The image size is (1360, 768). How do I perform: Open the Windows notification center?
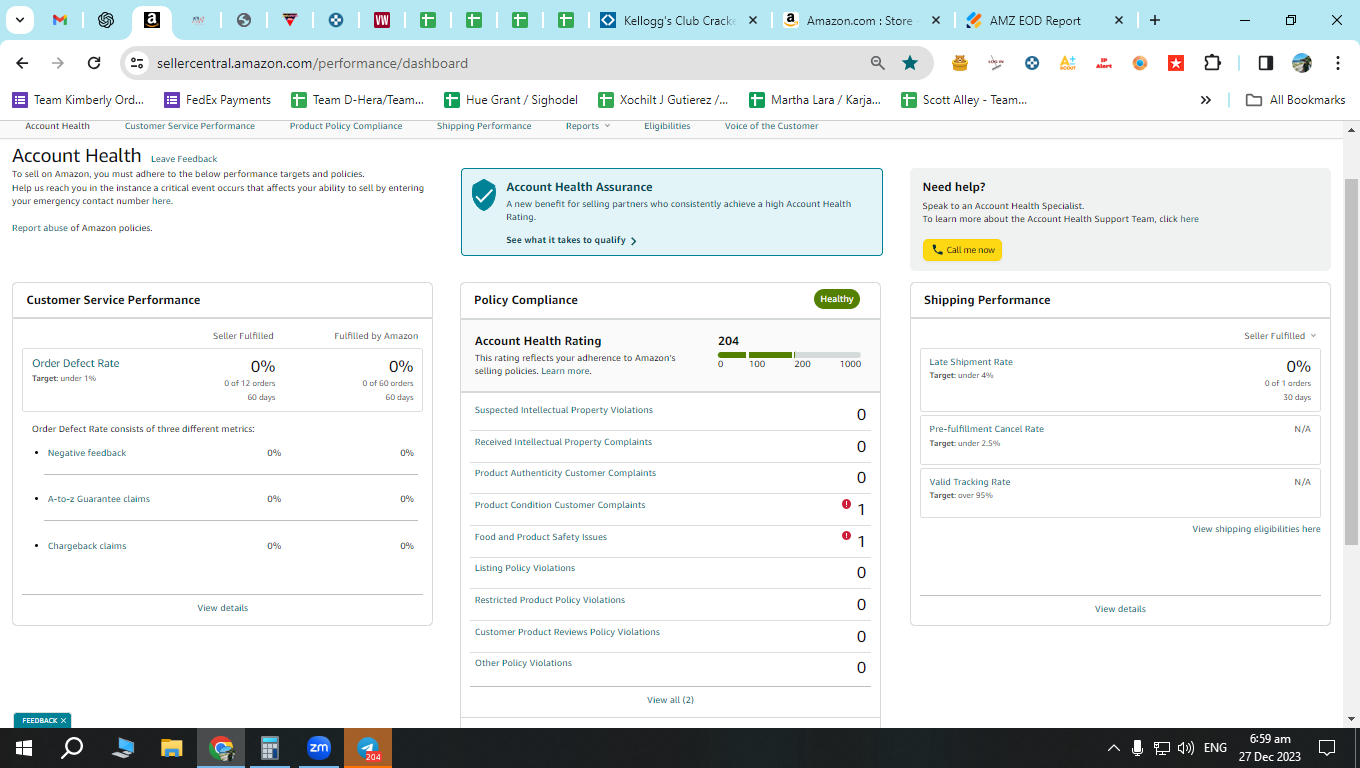click(x=1327, y=748)
